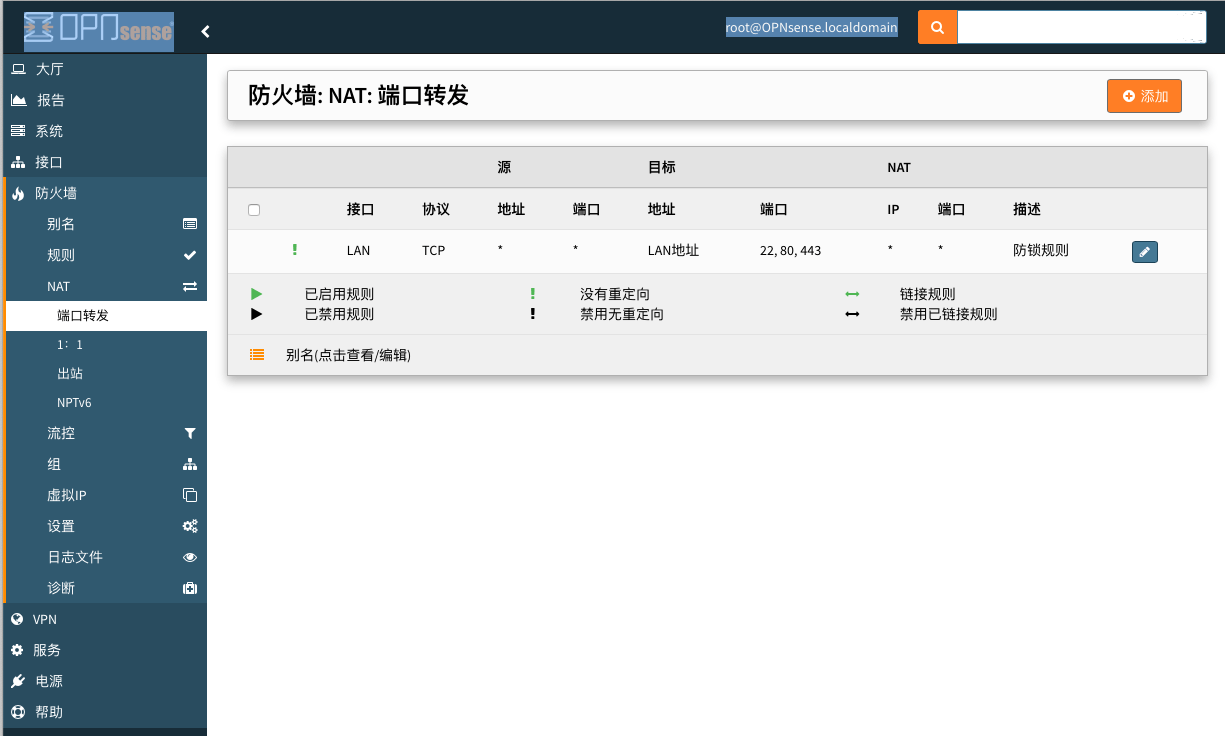The image size is (1225, 736).
Task: Click the 流控 filter funnel icon
Action: click(189, 434)
